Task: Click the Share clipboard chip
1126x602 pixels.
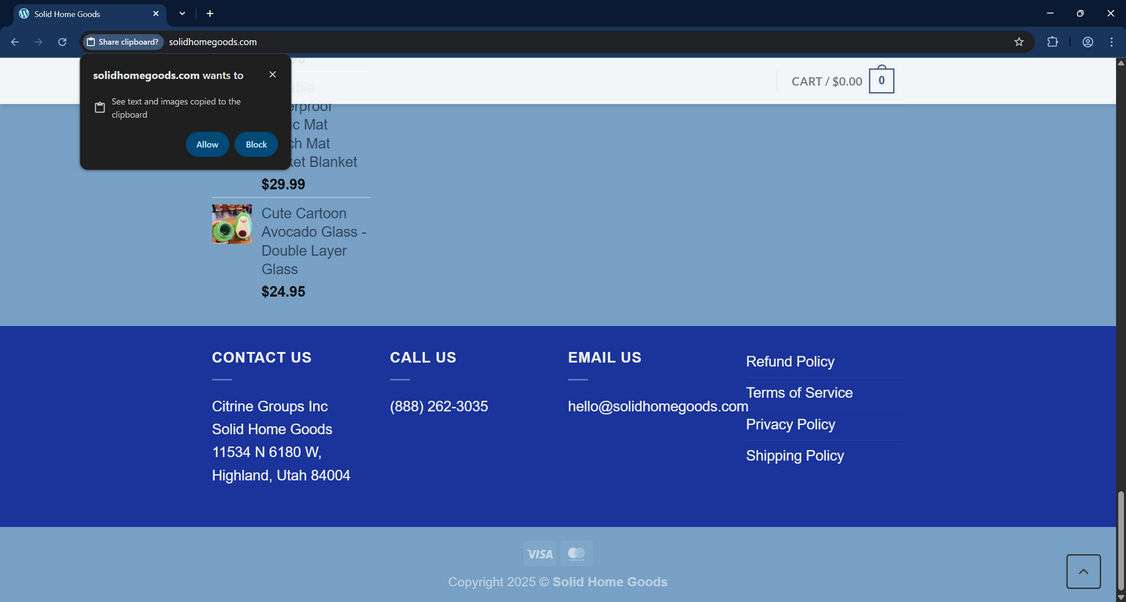Action: click(x=123, y=42)
